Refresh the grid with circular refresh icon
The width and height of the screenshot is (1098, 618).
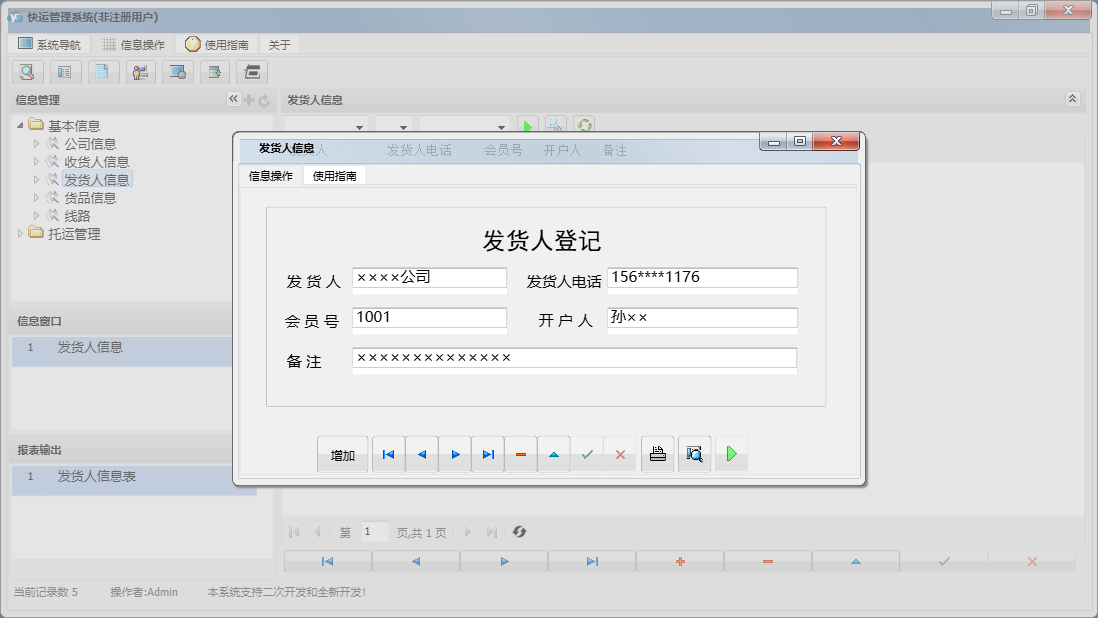point(520,531)
